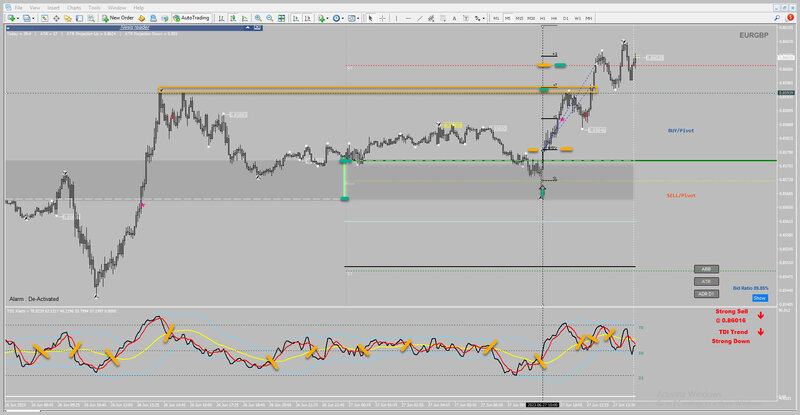Open the Navigator panel icon
800x415 pixels.
click(67, 18)
